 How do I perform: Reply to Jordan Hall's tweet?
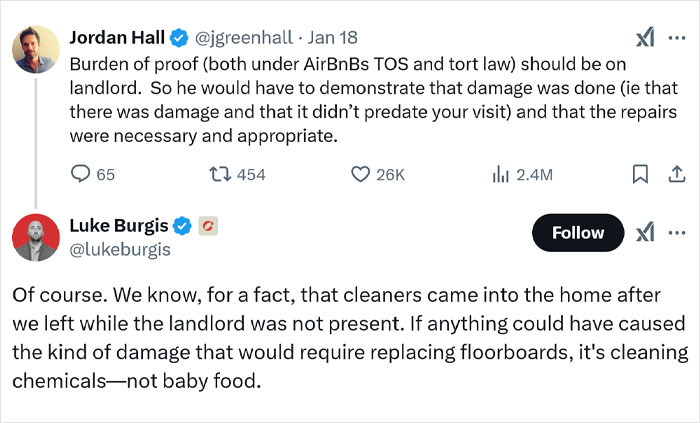82,175
